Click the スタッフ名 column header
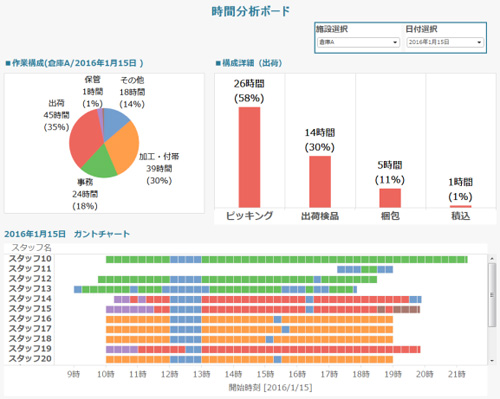 [x=32, y=247]
